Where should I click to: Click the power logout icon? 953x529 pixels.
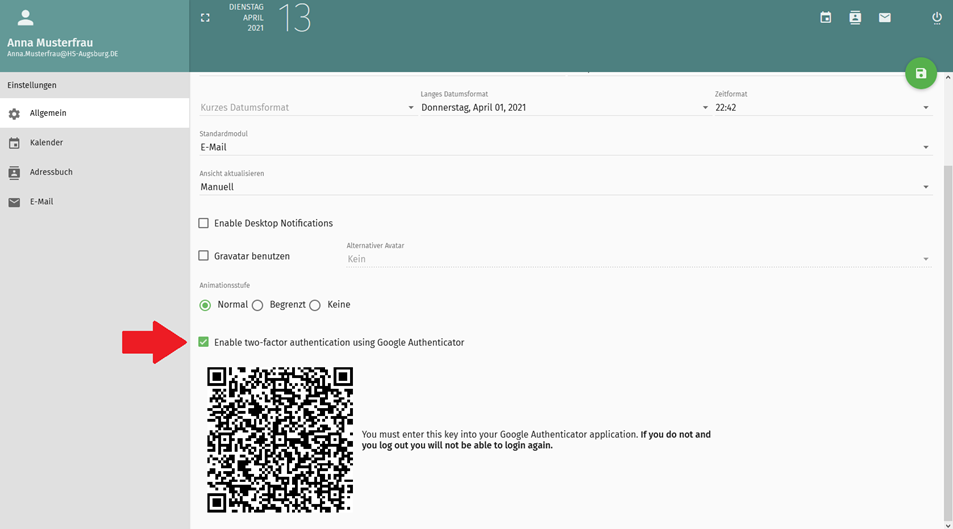pyautogui.click(x=937, y=18)
